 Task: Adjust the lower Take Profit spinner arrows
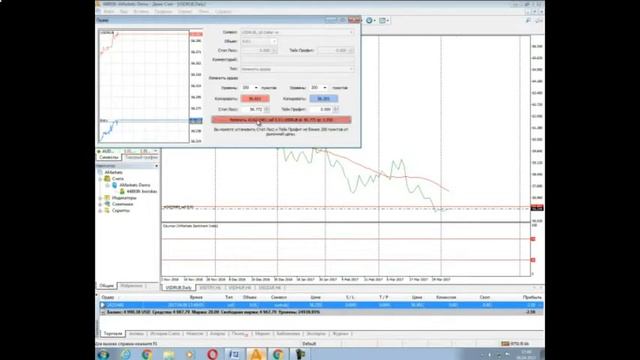coord(336,109)
